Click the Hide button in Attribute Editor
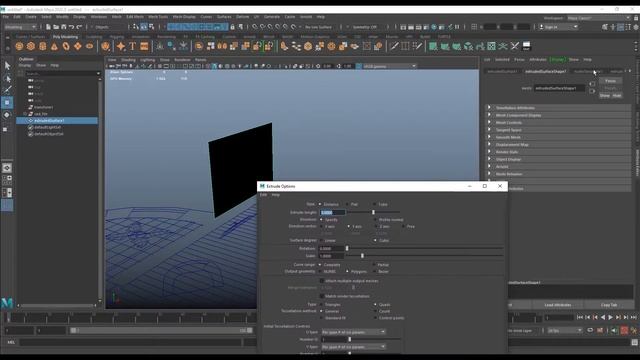Image resolution: width=640 pixels, height=360 pixels. coord(616,96)
